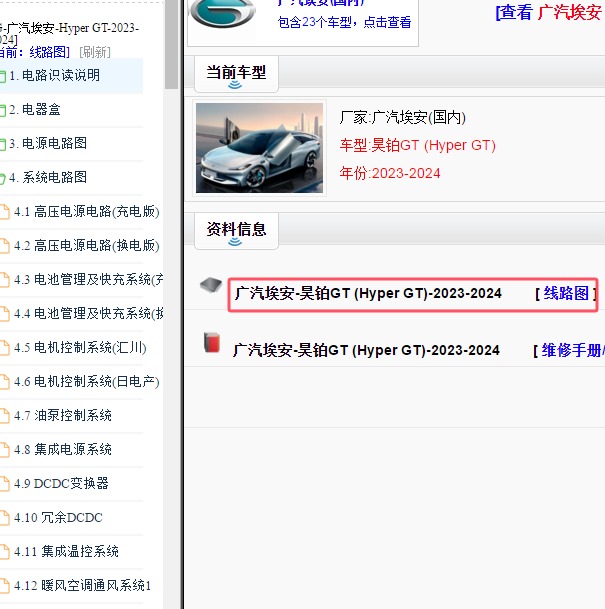The width and height of the screenshot is (605, 609).
Task: Open 4.7 油泵控制系统 diagram
Action: click(63, 416)
